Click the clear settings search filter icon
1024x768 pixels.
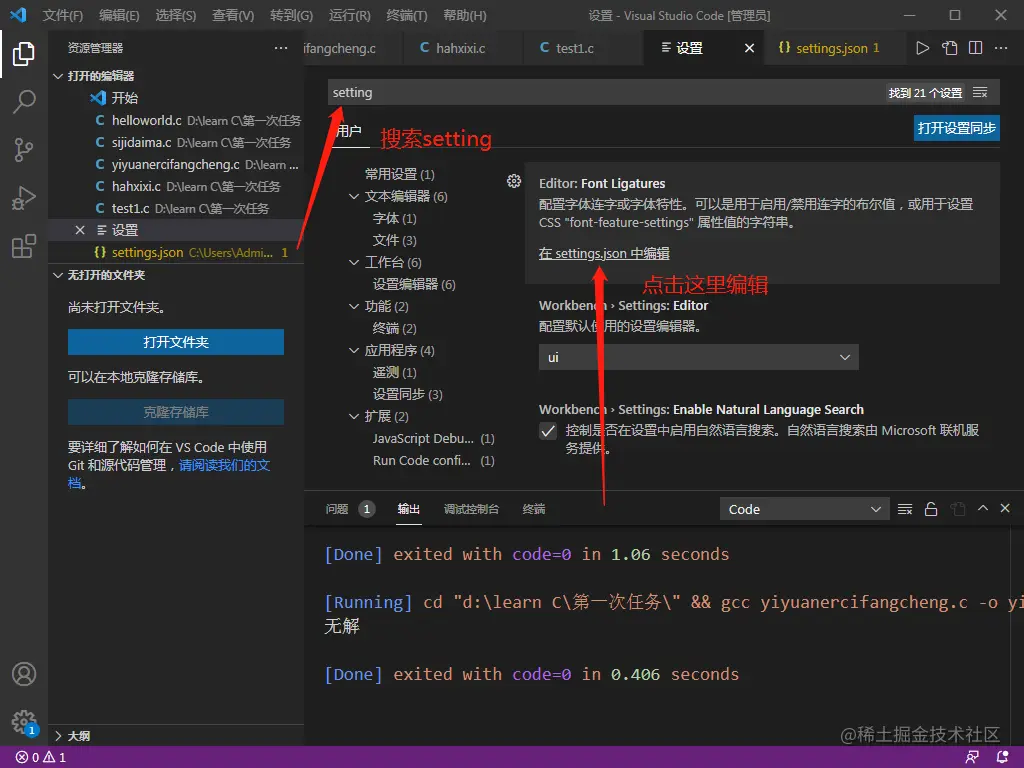[x=980, y=93]
